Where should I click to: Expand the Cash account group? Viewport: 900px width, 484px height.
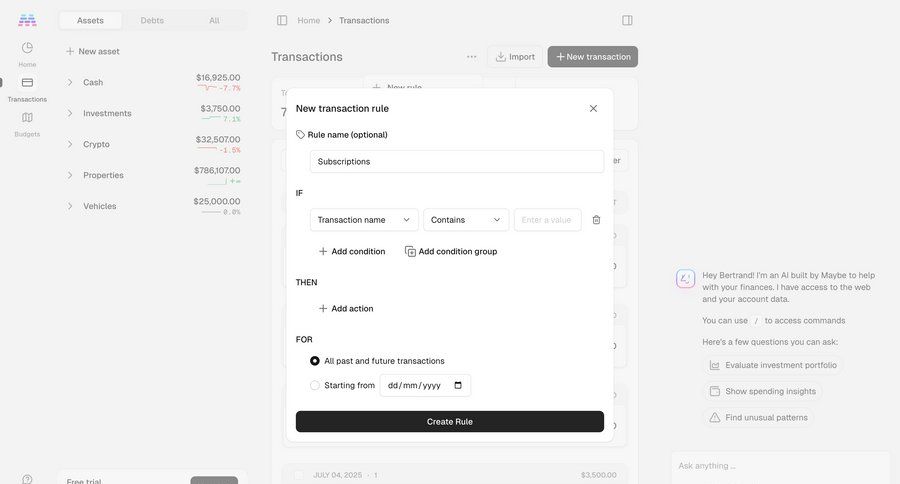(x=70, y=83)
